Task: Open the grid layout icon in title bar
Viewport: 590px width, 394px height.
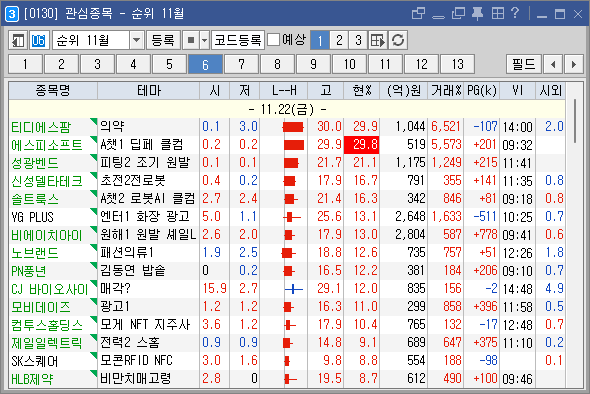Action: (497, 14)
